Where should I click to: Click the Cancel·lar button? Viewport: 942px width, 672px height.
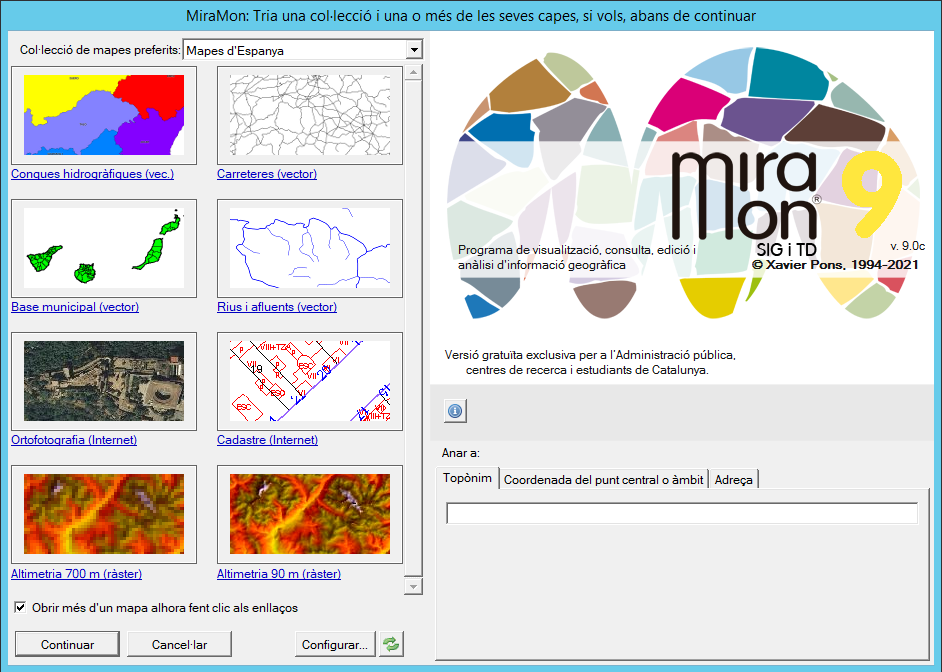179,644
